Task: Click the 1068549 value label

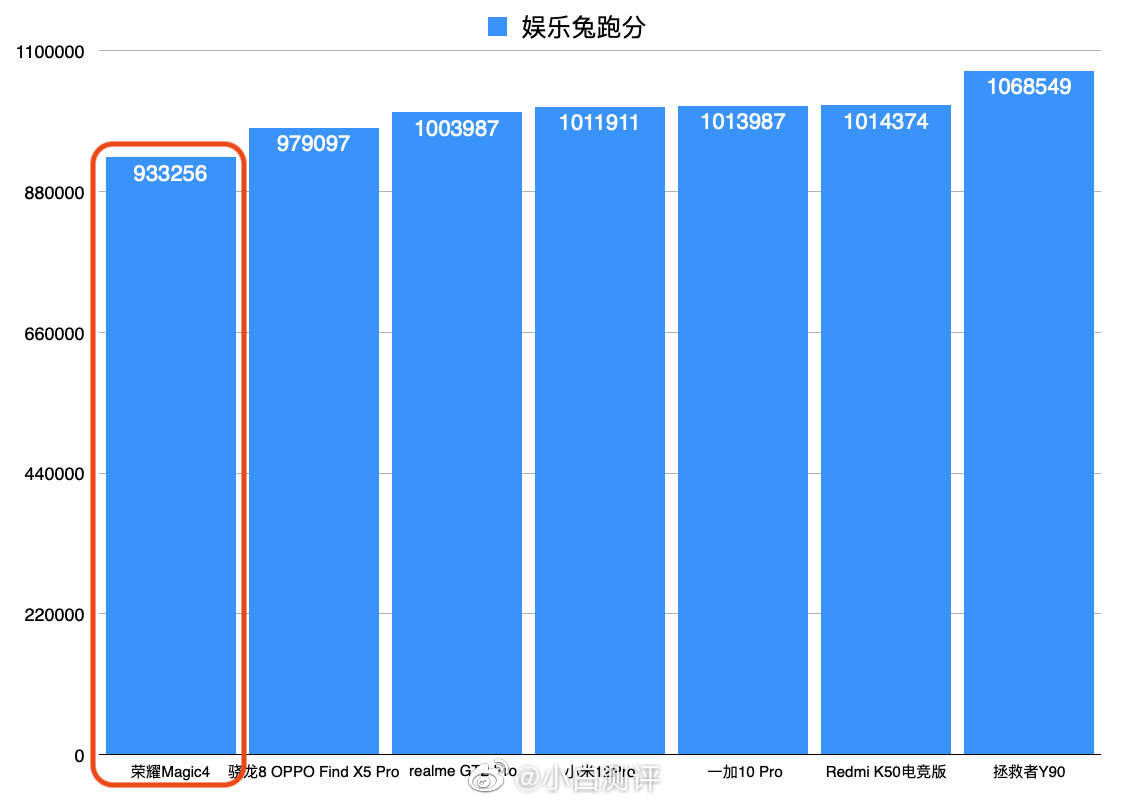Action: tap(1029, 87)
